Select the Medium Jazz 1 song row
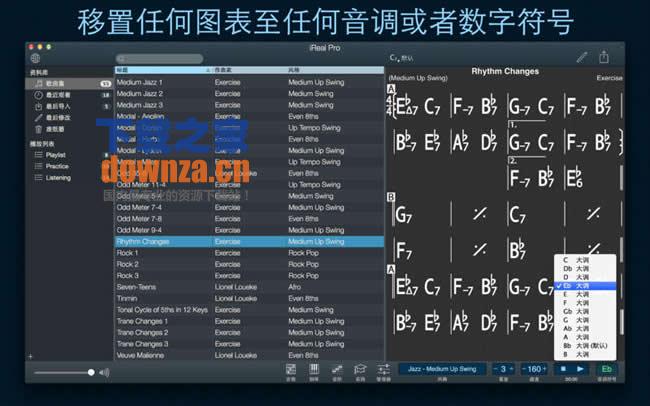This screenshot has width=650, height=406. click(x=249, y=83)
